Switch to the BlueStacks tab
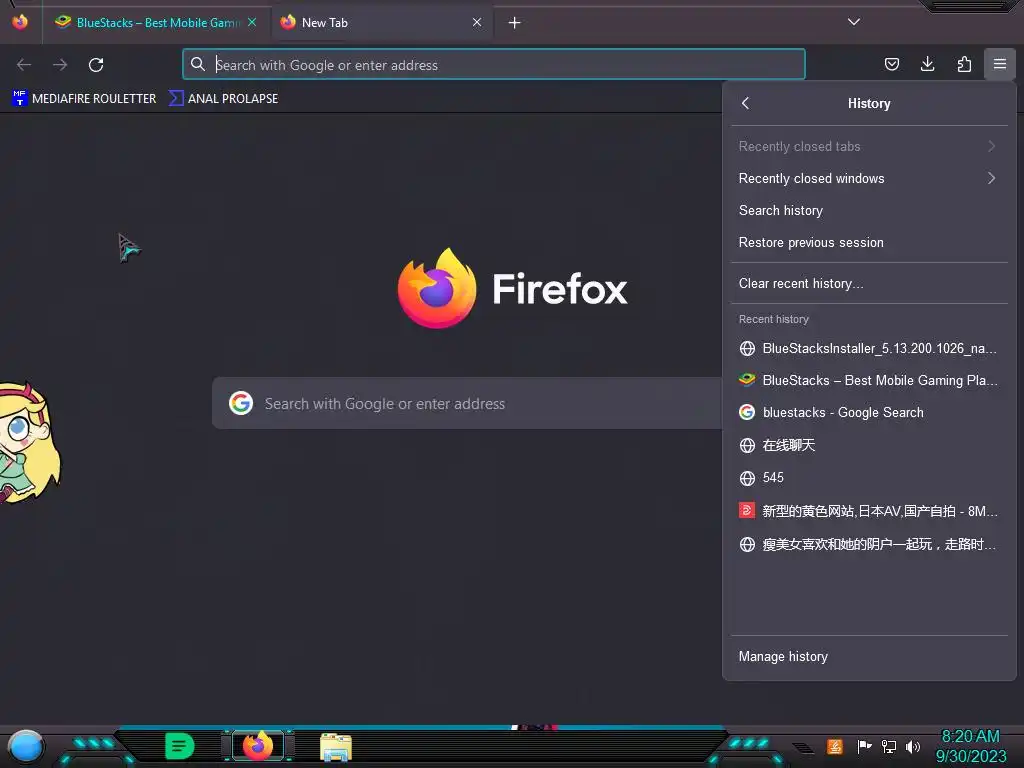Screen dimensions: 1024x768 click(x=155, y=23)
